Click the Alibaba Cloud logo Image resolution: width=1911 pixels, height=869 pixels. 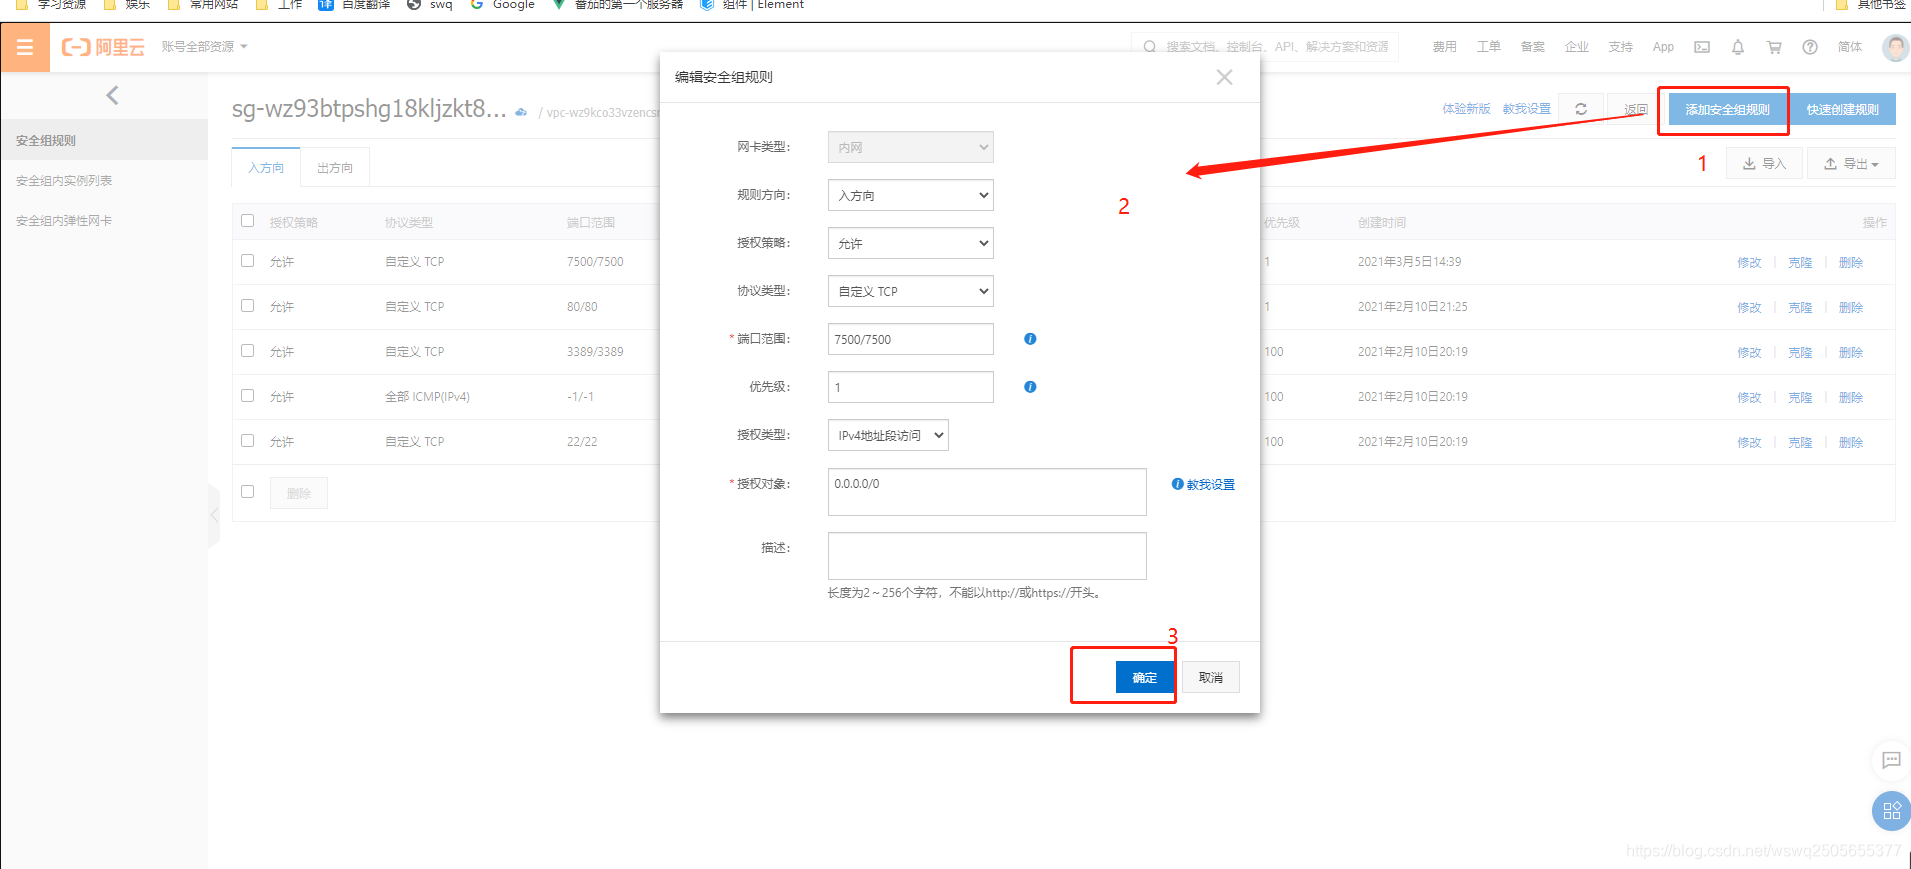tap(103, 47)
